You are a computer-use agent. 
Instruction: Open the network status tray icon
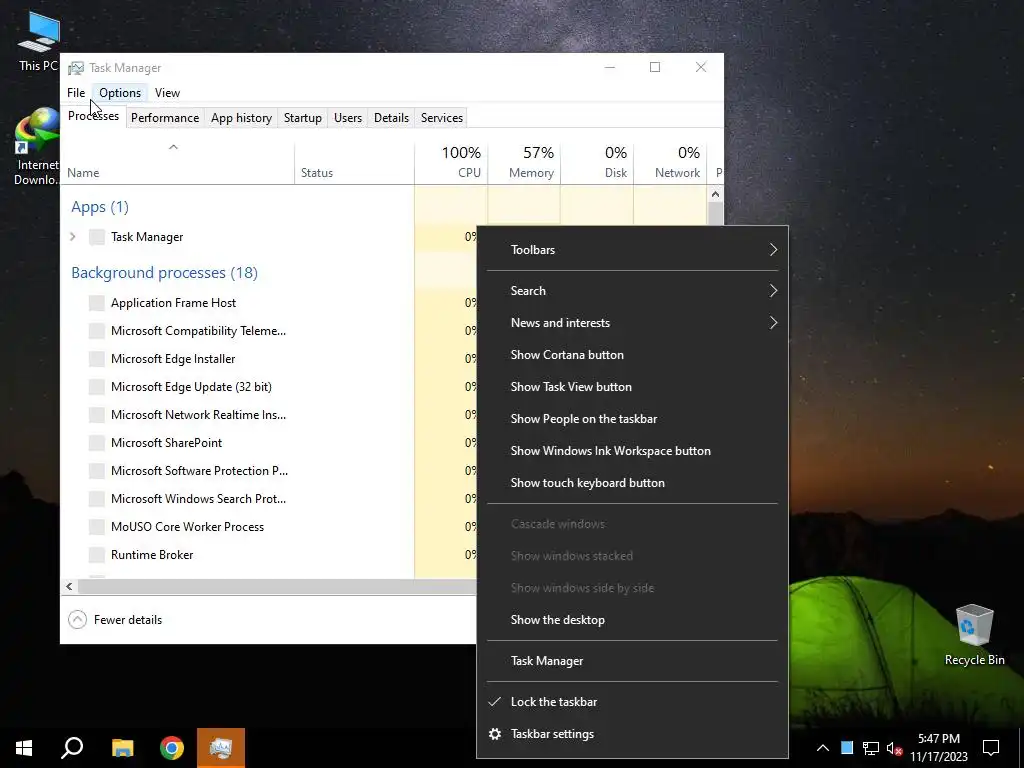[x=871, y=748]
